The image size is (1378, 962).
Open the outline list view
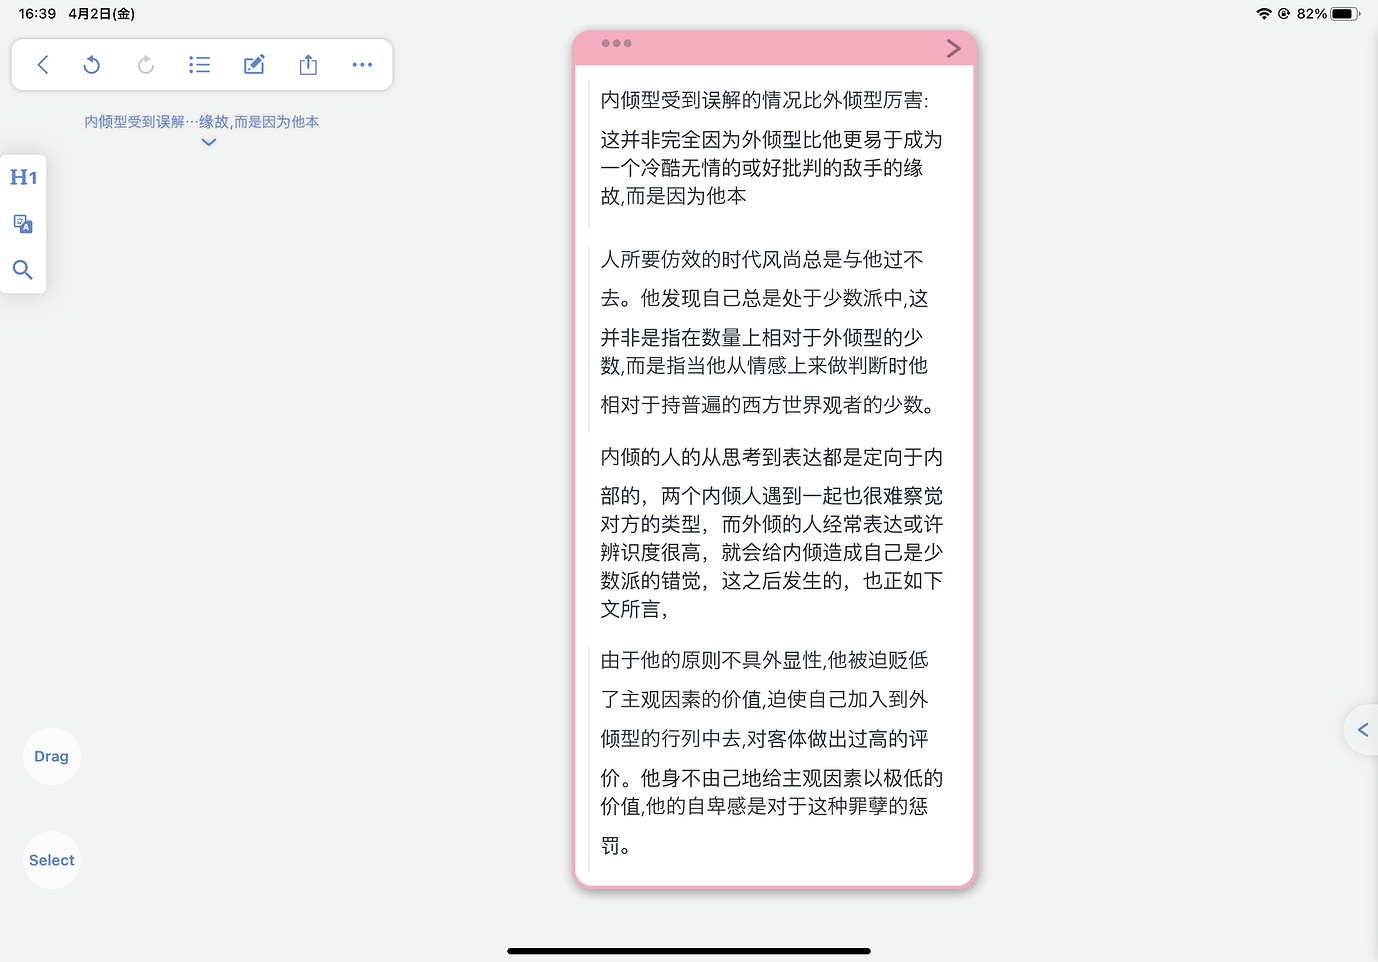tap(199, 65)
